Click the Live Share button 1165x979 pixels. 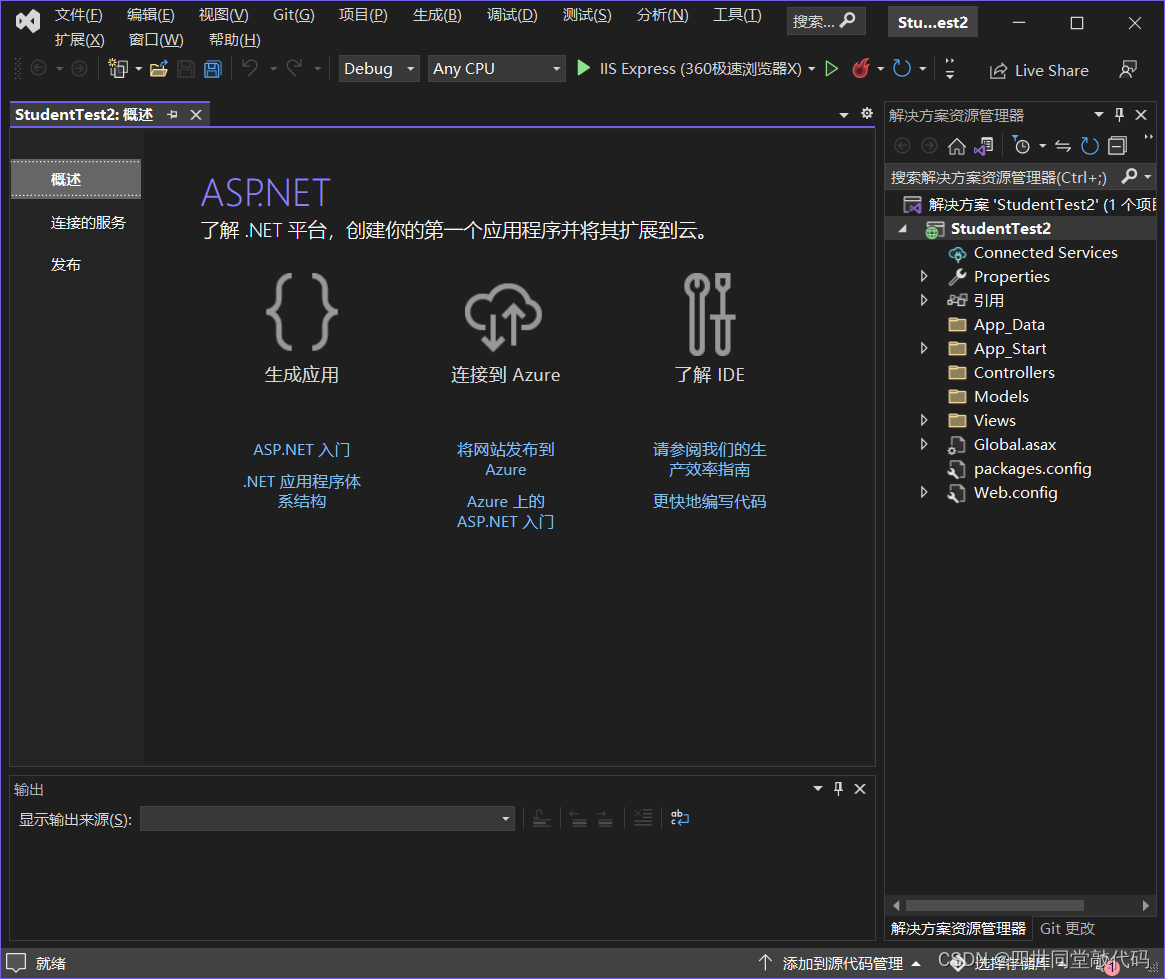pyautogui.click(x=1039, y=71)
